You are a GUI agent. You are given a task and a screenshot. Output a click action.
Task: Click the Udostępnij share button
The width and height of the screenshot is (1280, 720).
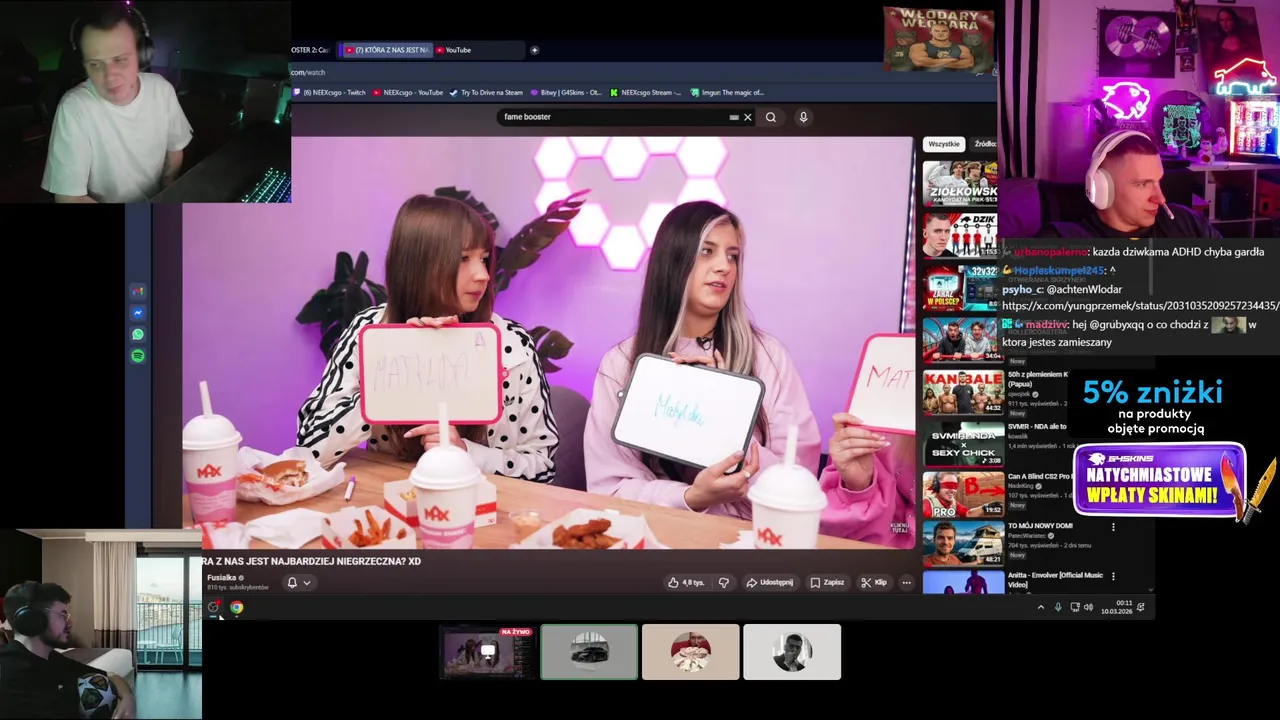pyautogui.click(x=770, y=582)
